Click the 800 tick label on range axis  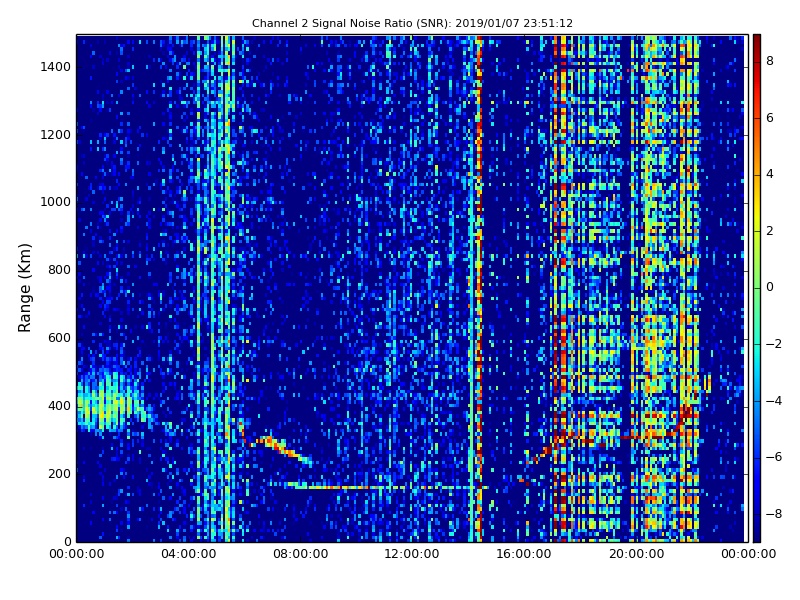[x=59, y=270]
